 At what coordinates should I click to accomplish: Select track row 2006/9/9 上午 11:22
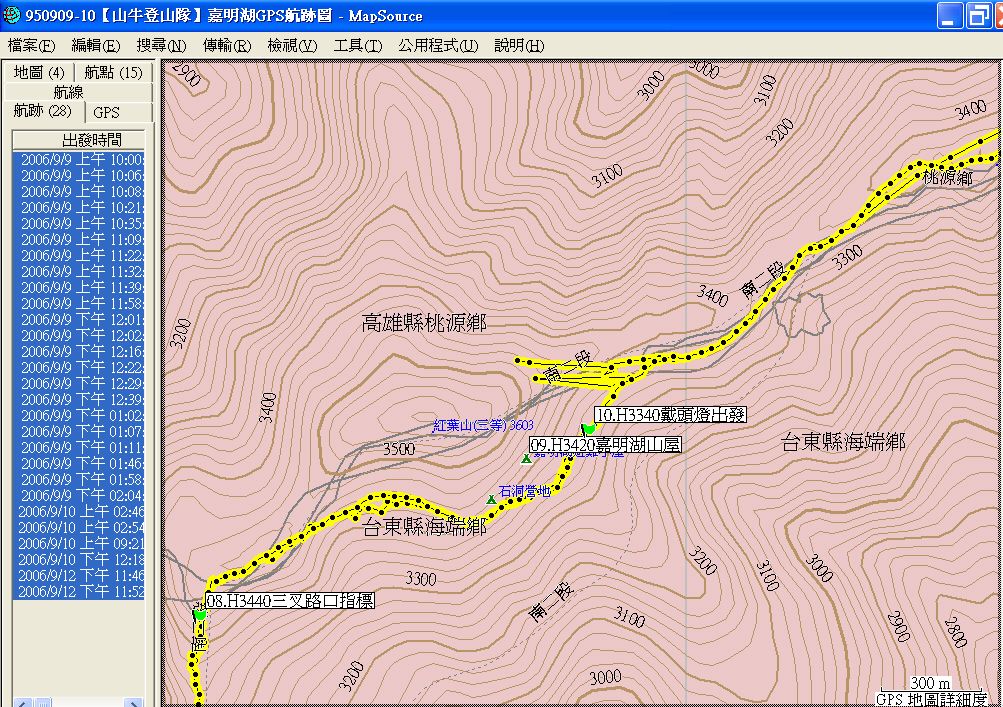point(79,255)
